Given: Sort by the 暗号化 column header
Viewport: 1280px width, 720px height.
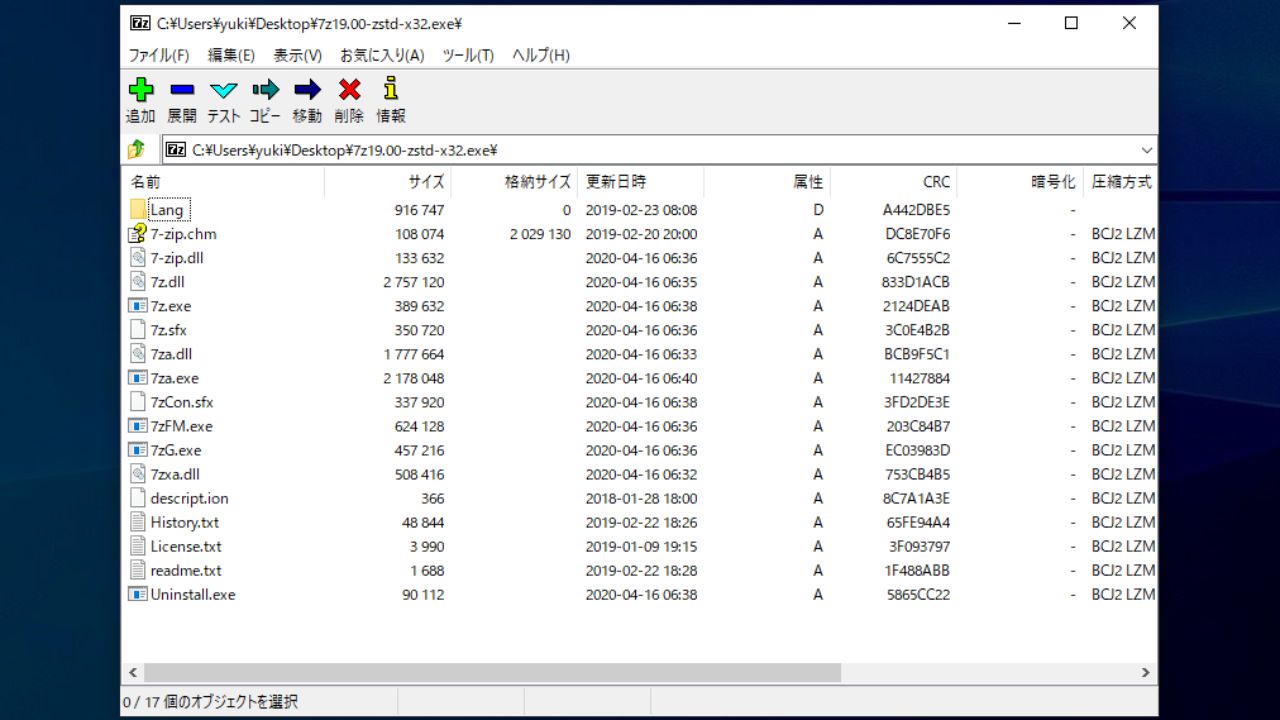Looking at the screenshot, I should tap(1020, 182).
